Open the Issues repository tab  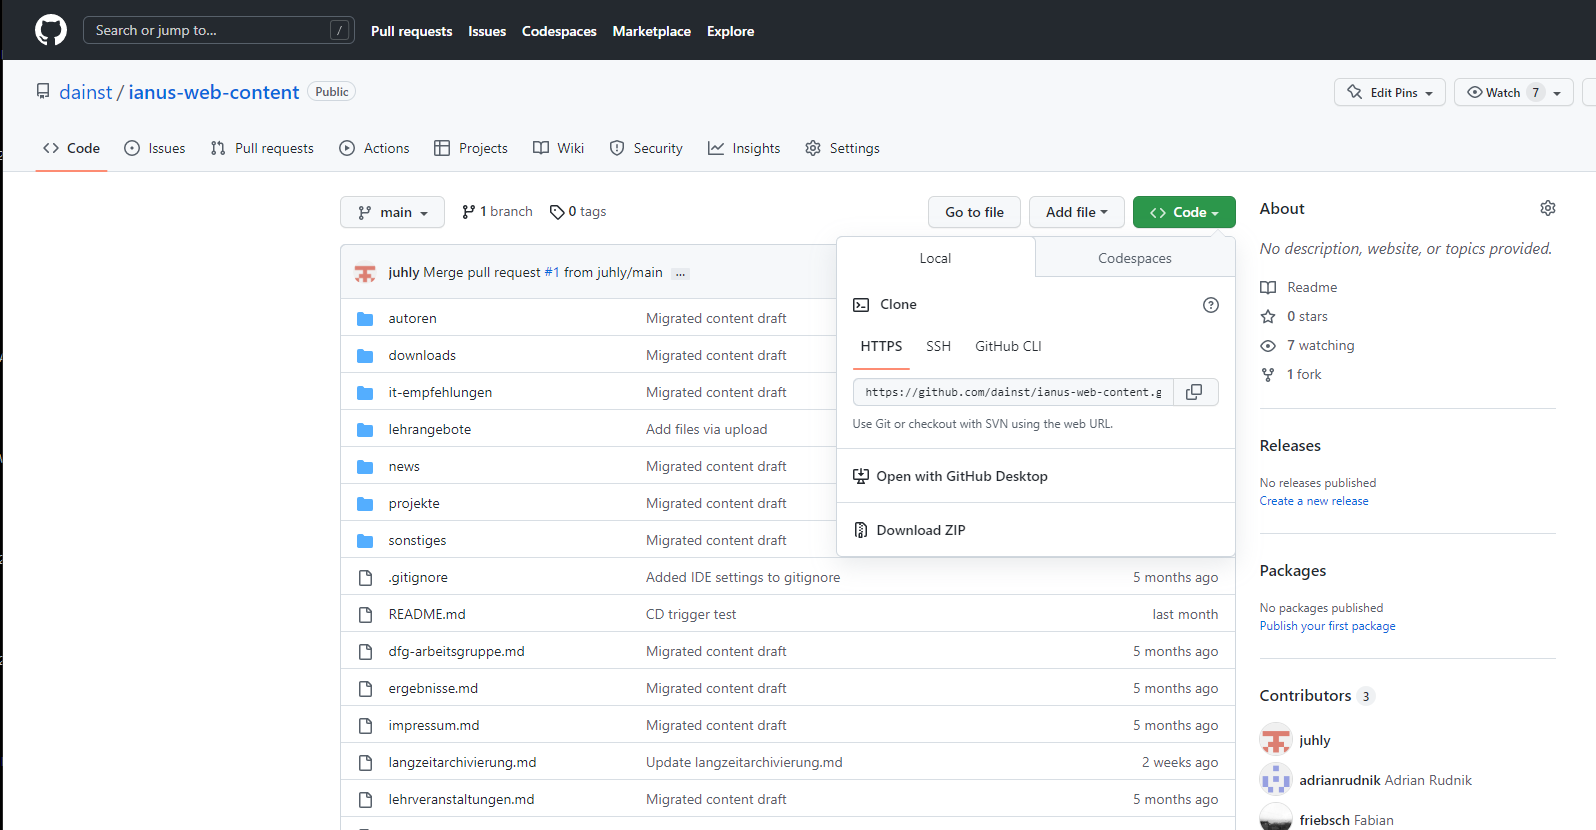click(155, 148)
